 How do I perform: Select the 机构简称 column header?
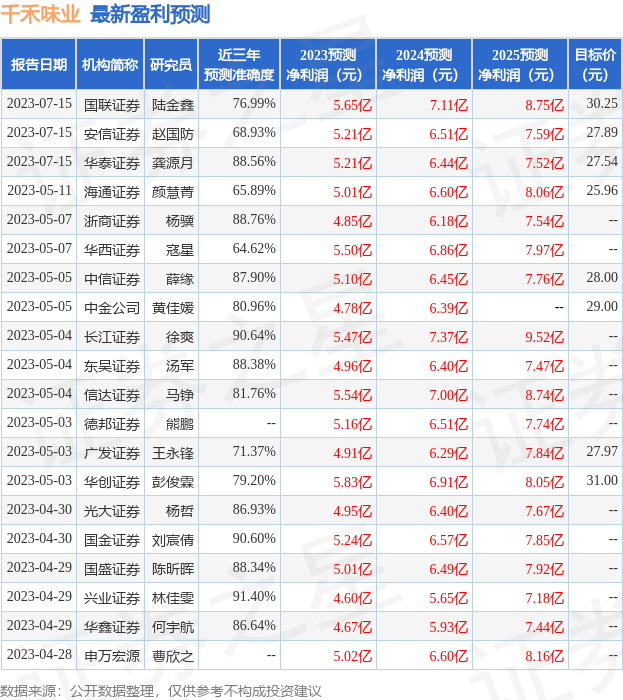click(x=110, y=65)
